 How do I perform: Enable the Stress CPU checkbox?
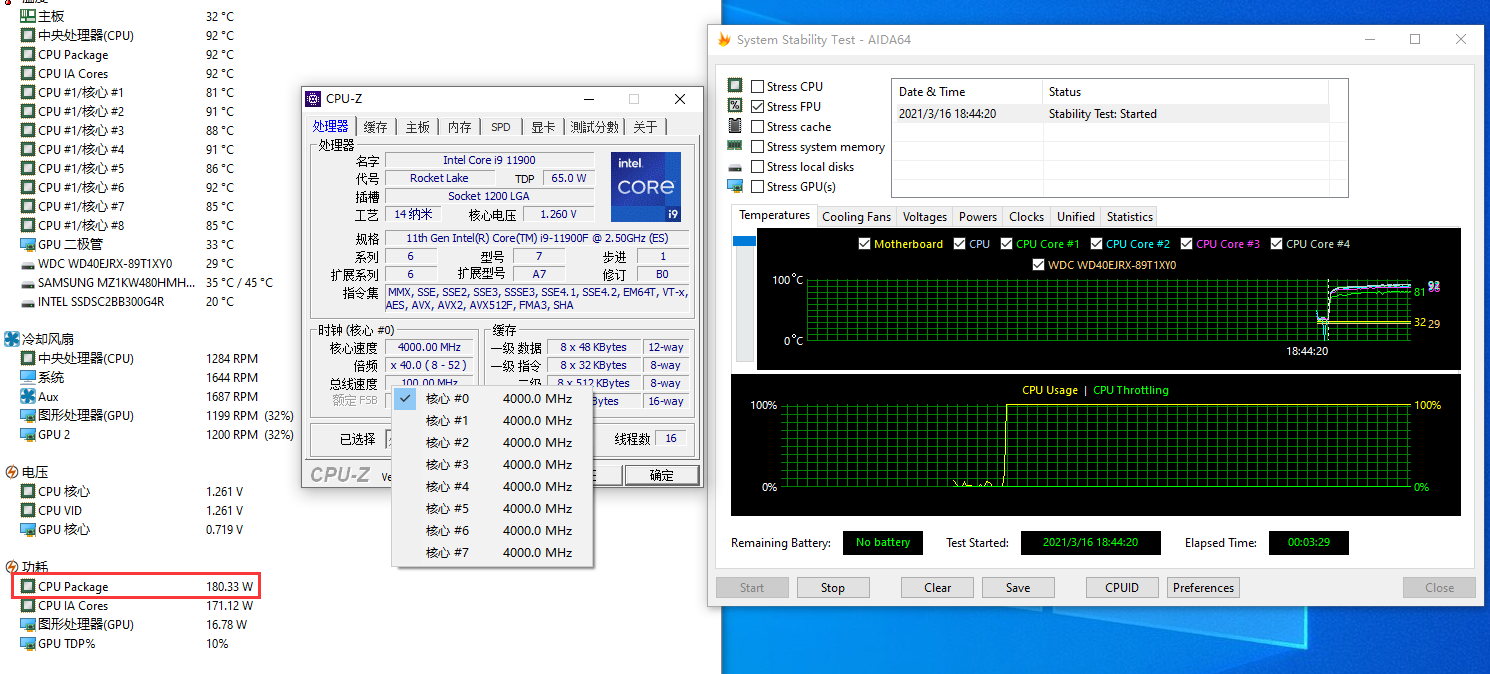coord(758,87)
